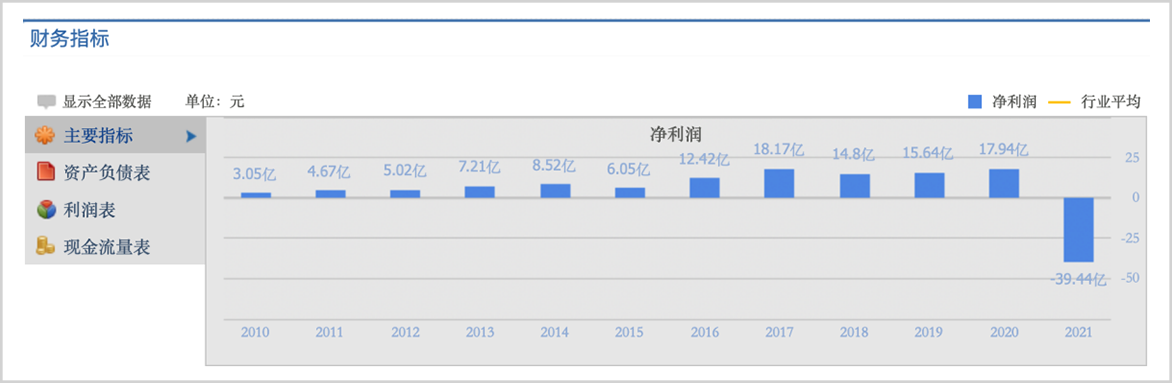Click the blue 净利润 legend swatch

pyautogui.click(x=975, y=102)
